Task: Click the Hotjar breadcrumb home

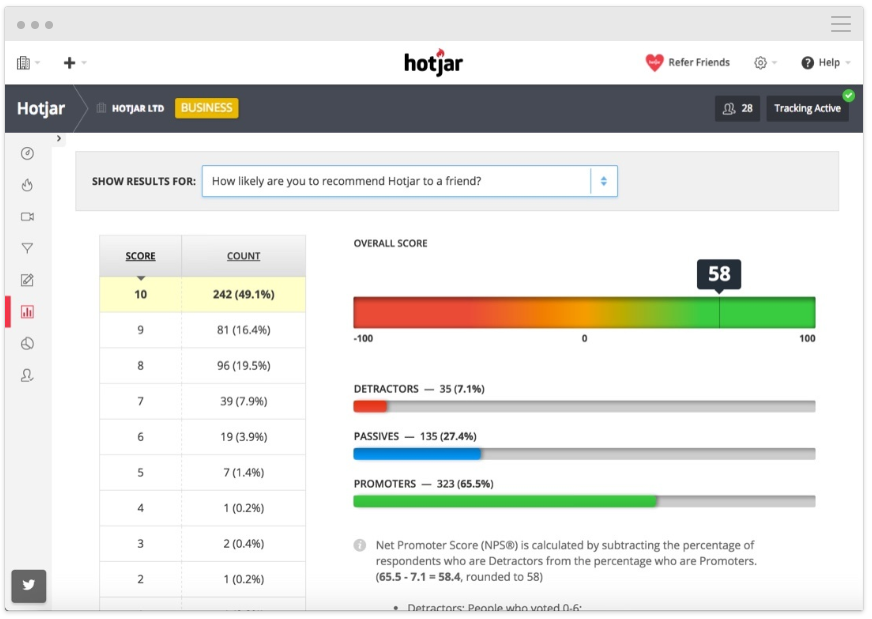Action: [41, 108]
